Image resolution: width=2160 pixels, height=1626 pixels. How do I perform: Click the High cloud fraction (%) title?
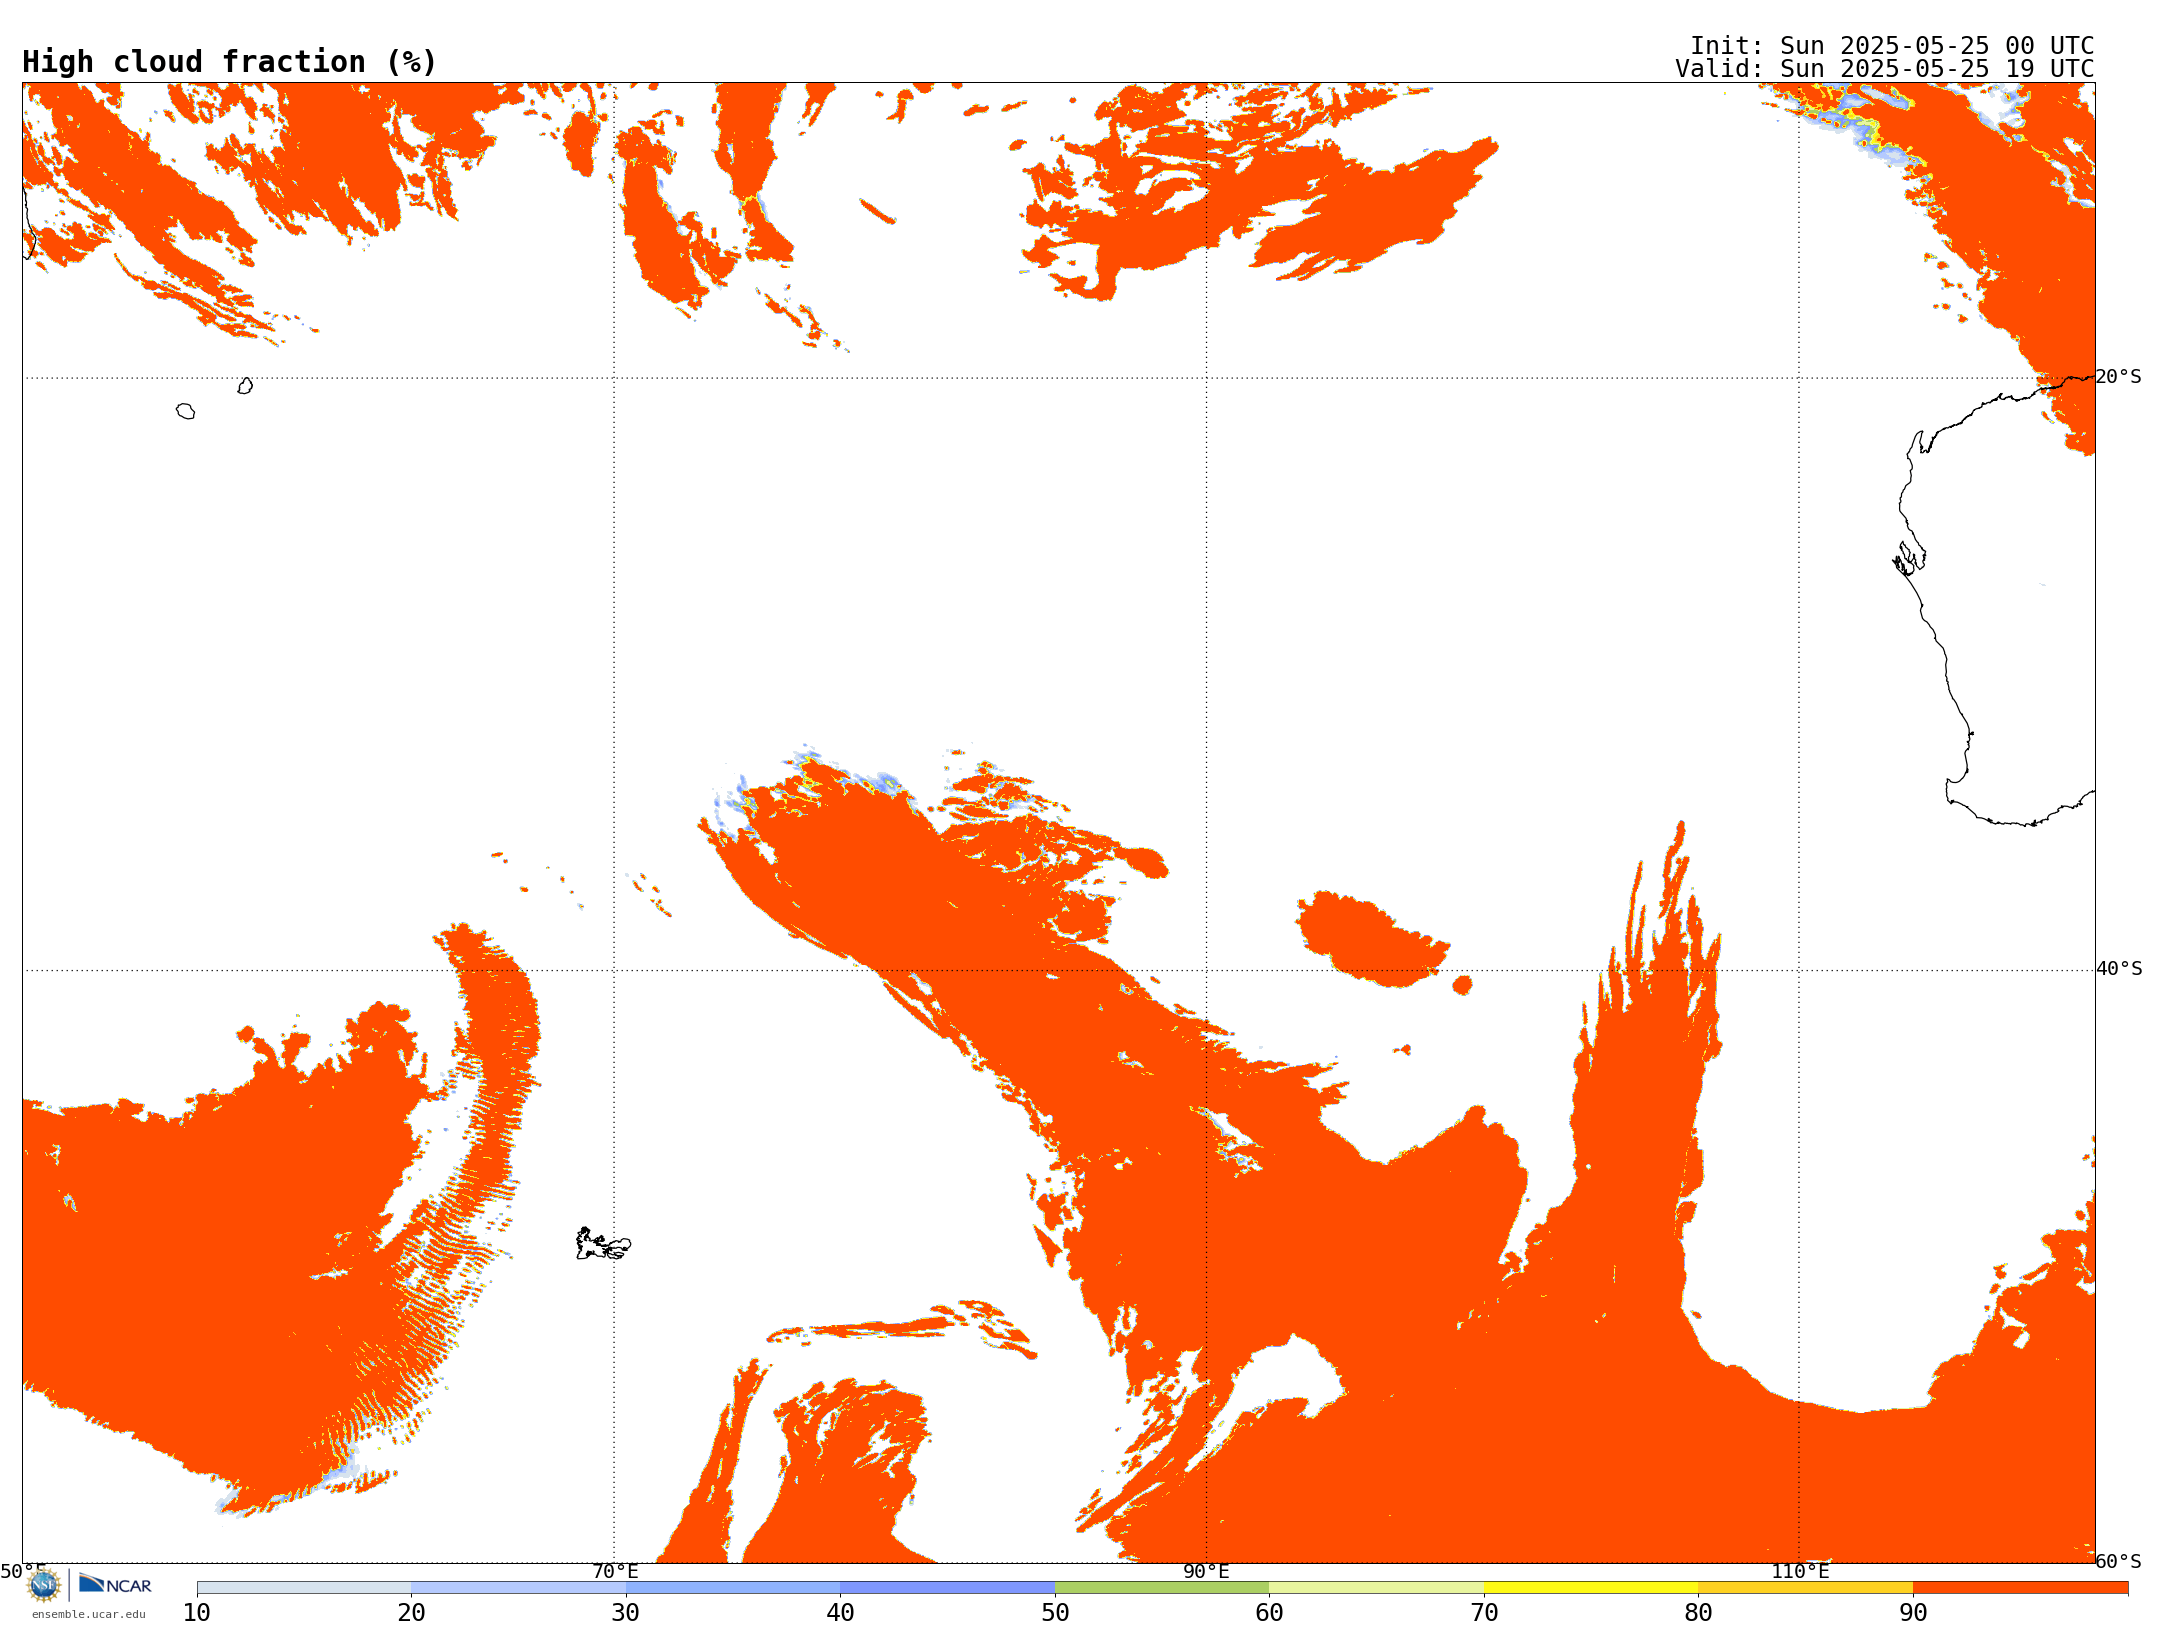[x=229, y=62]
